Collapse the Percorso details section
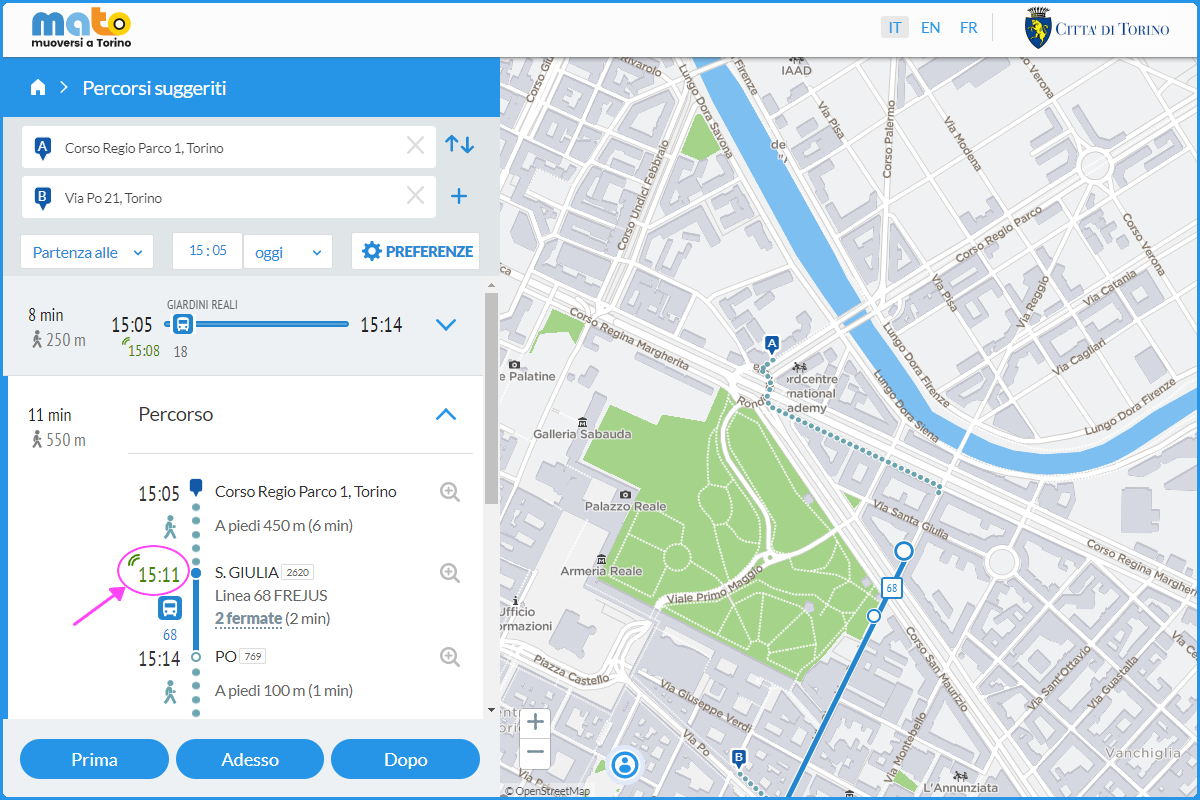Image resolution: width=1200 pixels, height=800 pixels. click(446, 415)
